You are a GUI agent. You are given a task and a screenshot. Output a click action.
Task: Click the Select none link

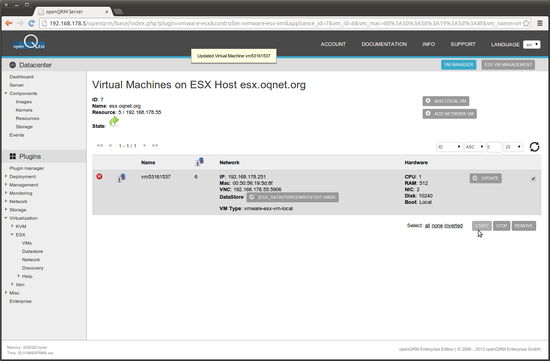coord(437,226)
